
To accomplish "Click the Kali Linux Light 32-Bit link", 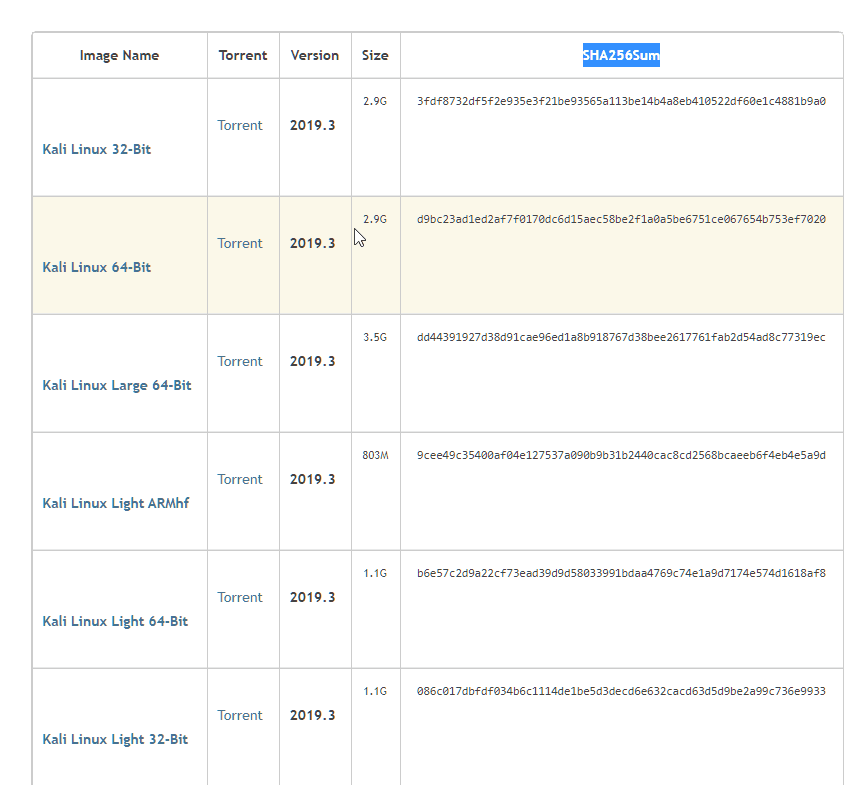I will [x=115, y=739].
